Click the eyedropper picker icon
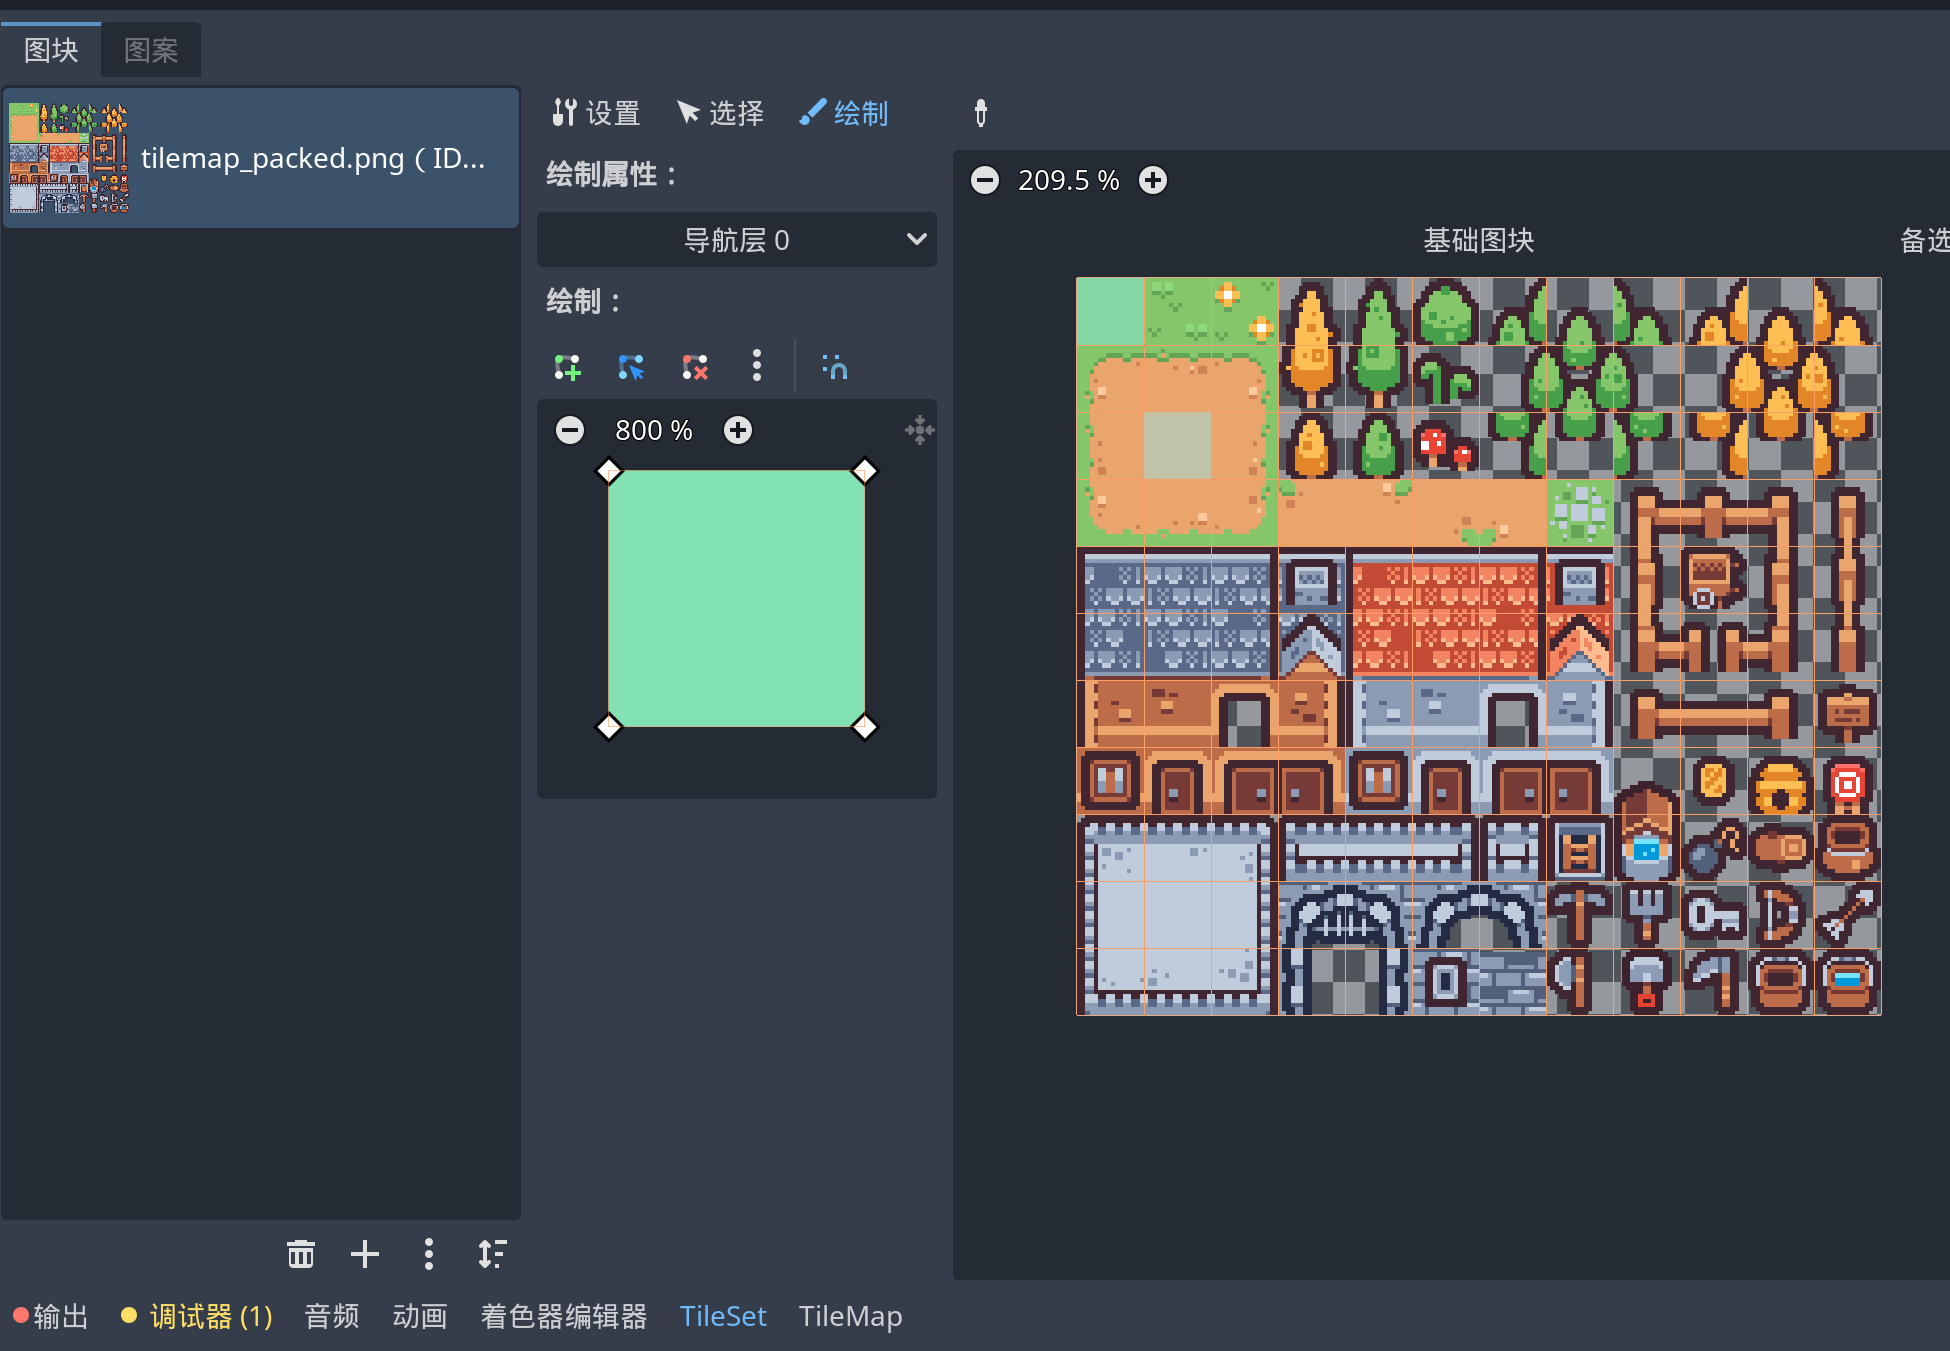 pyautogui.click(x=980, y=113)
